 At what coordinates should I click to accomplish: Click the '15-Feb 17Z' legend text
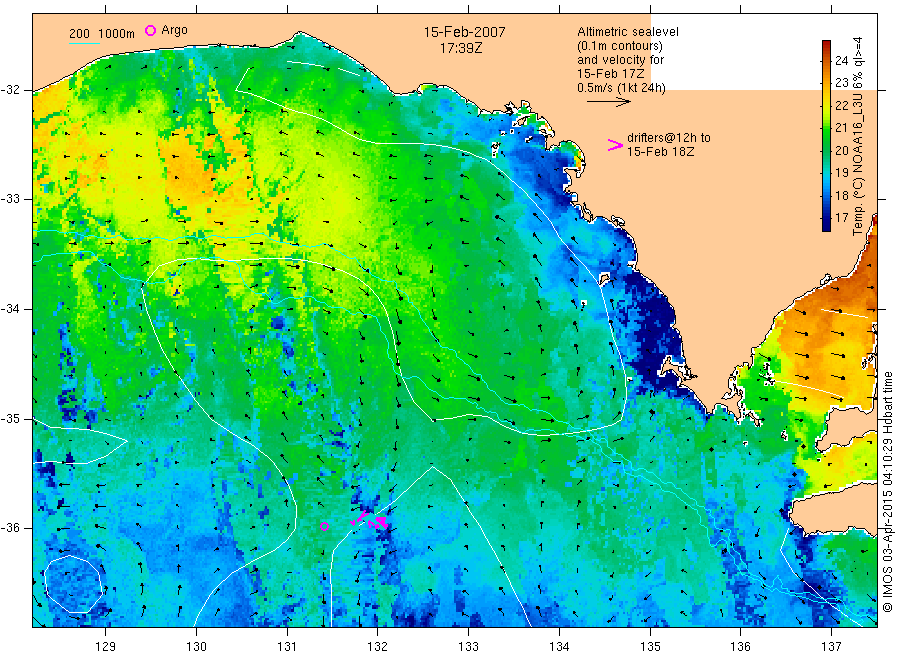pos(610,74)
